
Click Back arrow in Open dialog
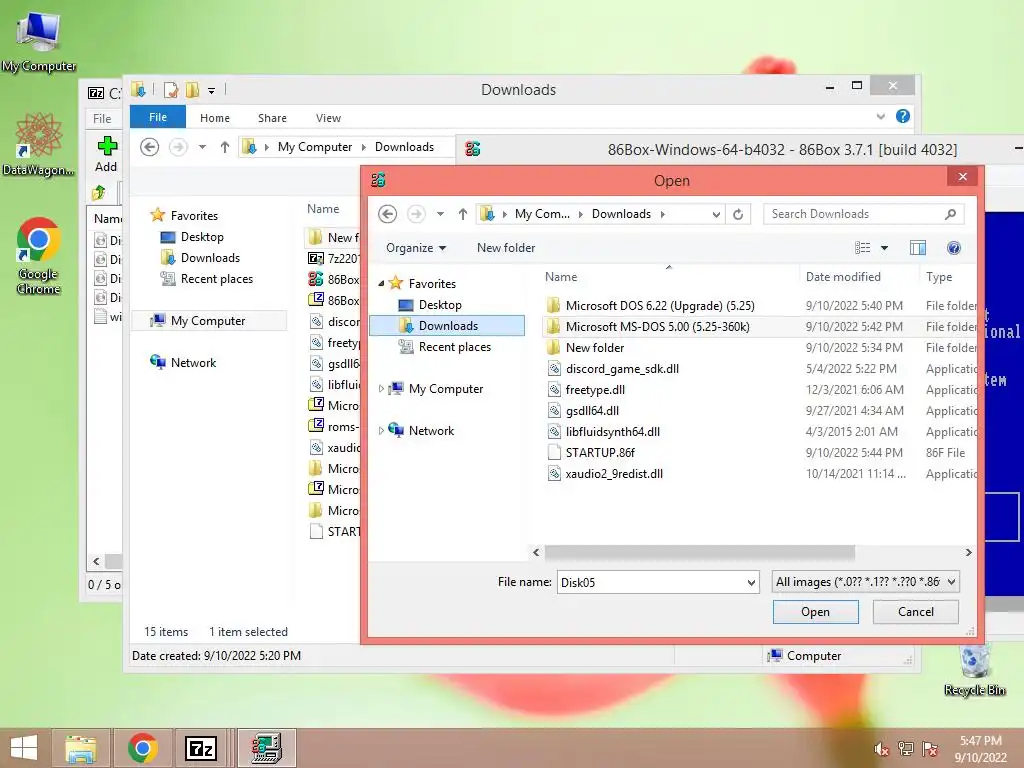[x=387, y=214]
